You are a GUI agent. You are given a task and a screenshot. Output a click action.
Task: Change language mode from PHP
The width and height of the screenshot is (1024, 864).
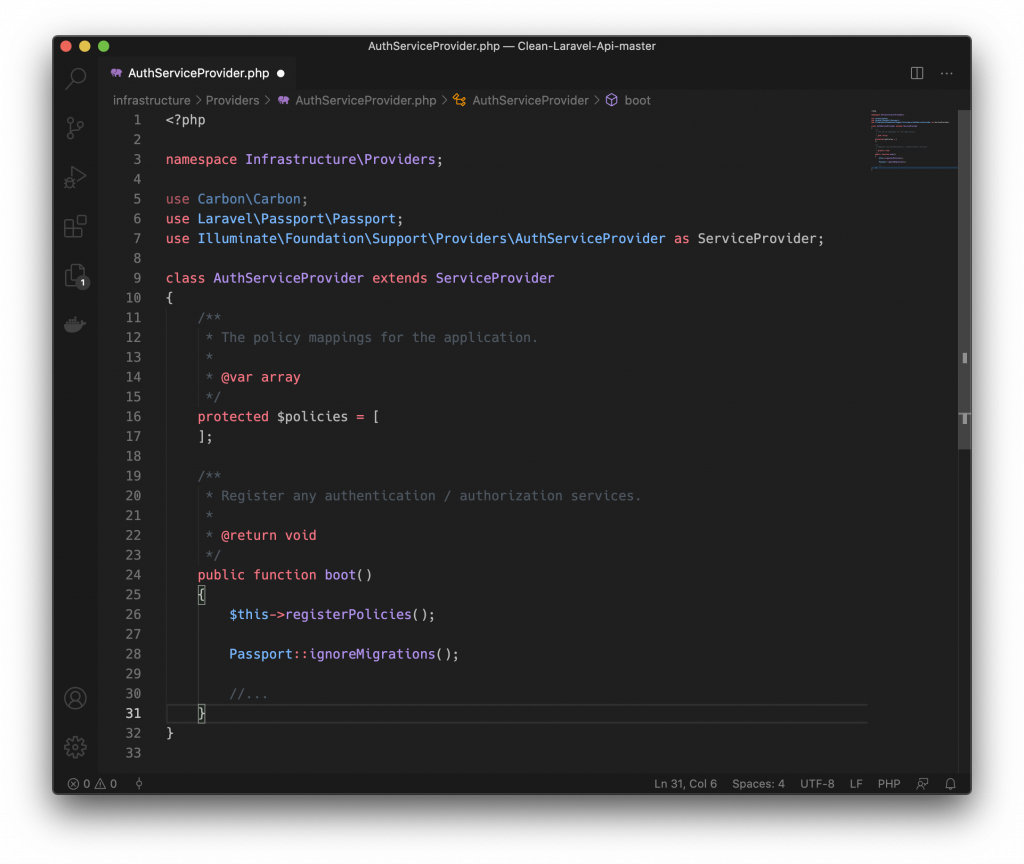889,784
